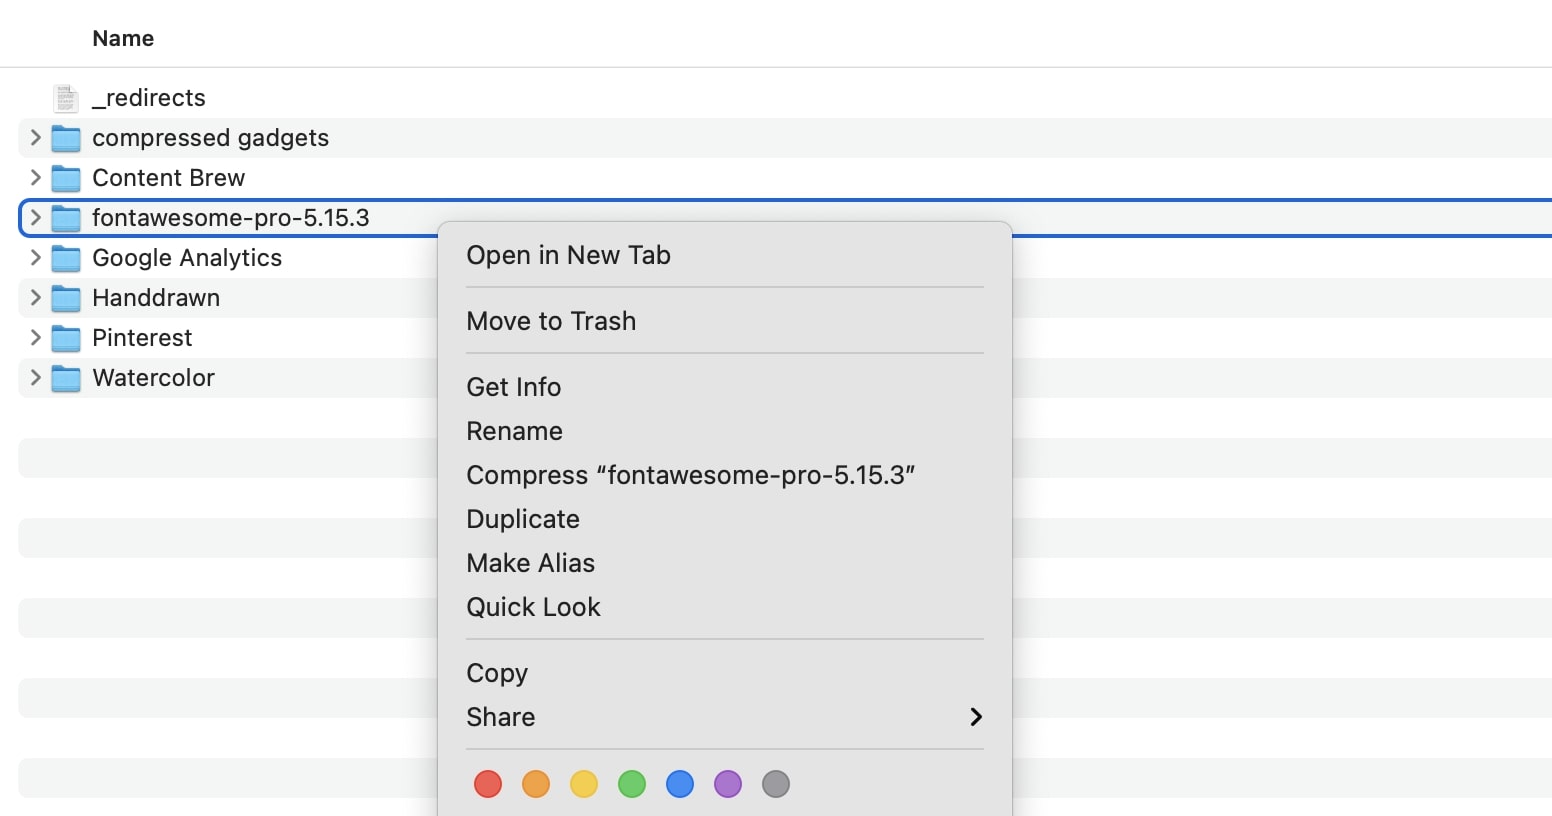Expand the Watercolor folder
1552x816 pixels.
tap(34, 378)
